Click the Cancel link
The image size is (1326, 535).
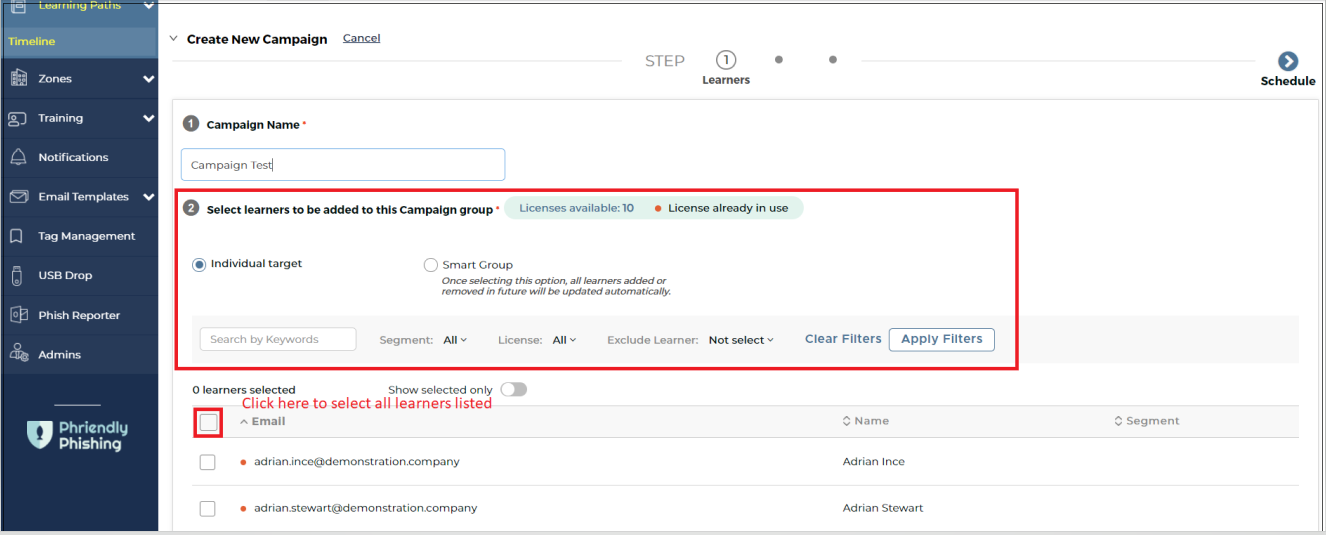[361, 38]
